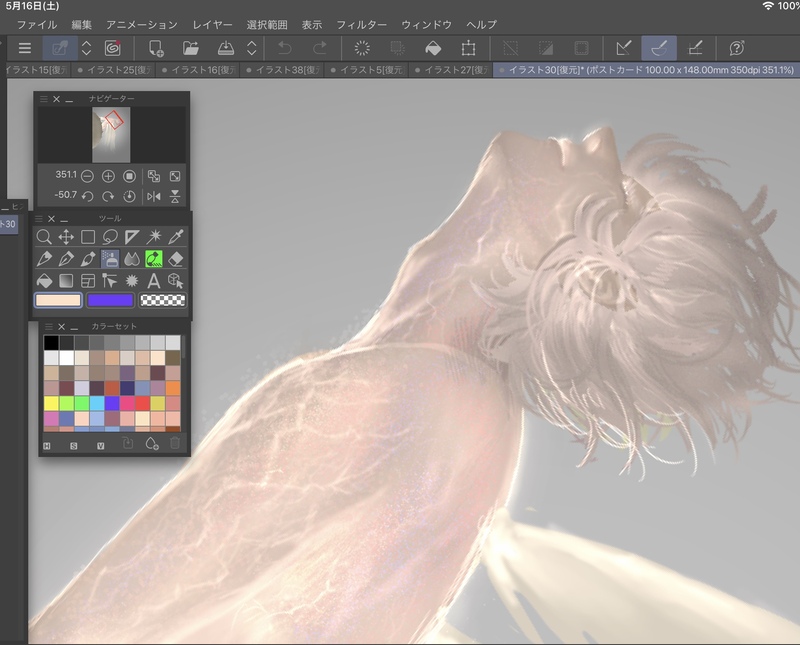Open the フィルター menu
Viewport: 800px width, 645px height.
tap(361, 24)
